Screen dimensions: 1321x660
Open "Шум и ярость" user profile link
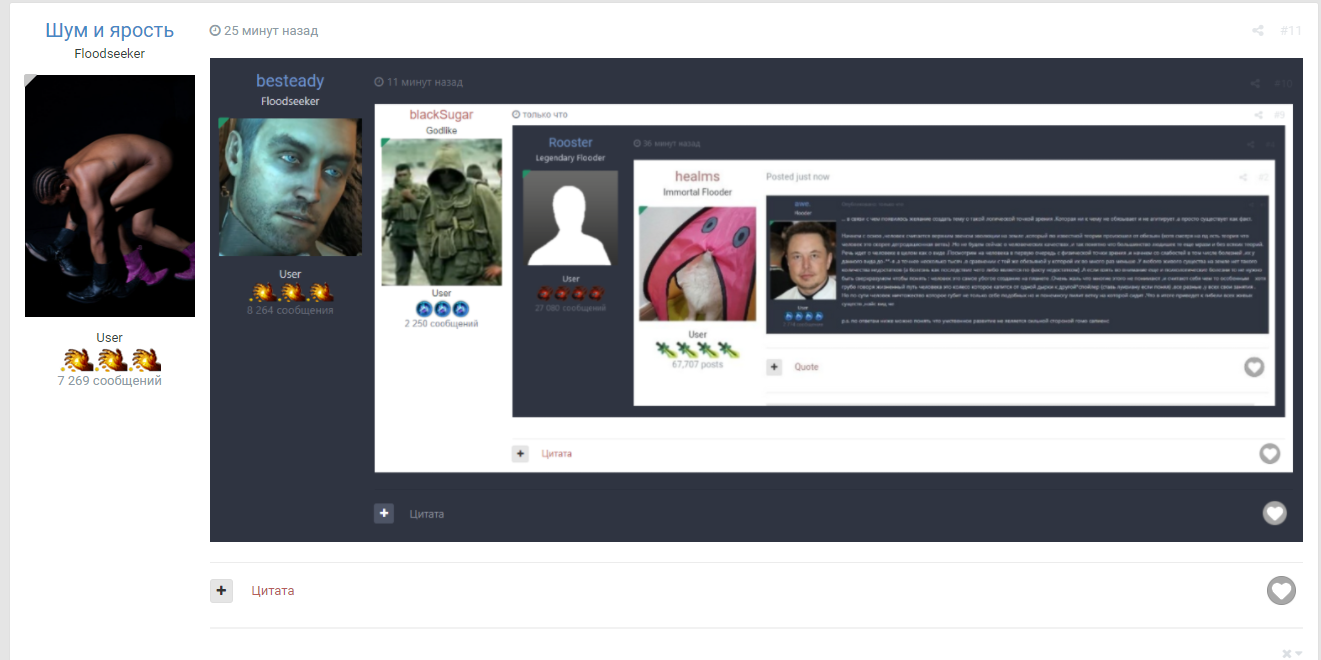pos(109,30)
